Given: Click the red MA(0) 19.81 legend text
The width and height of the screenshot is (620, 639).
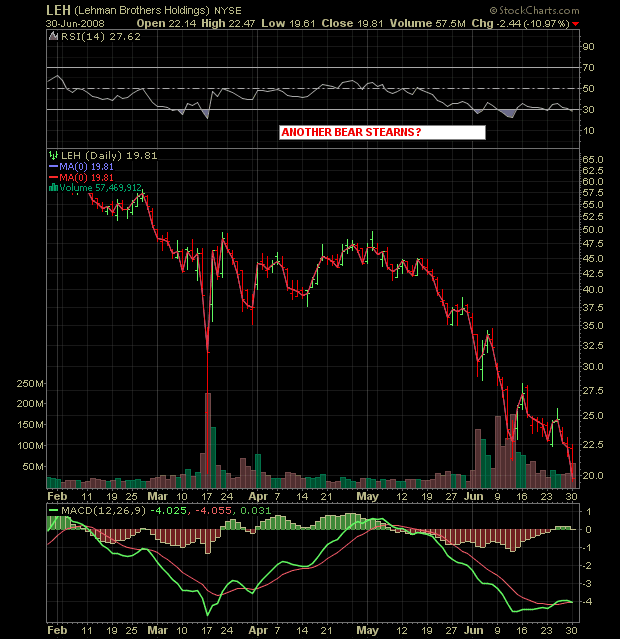Looking at the screenshot, I should coord(86,177).
